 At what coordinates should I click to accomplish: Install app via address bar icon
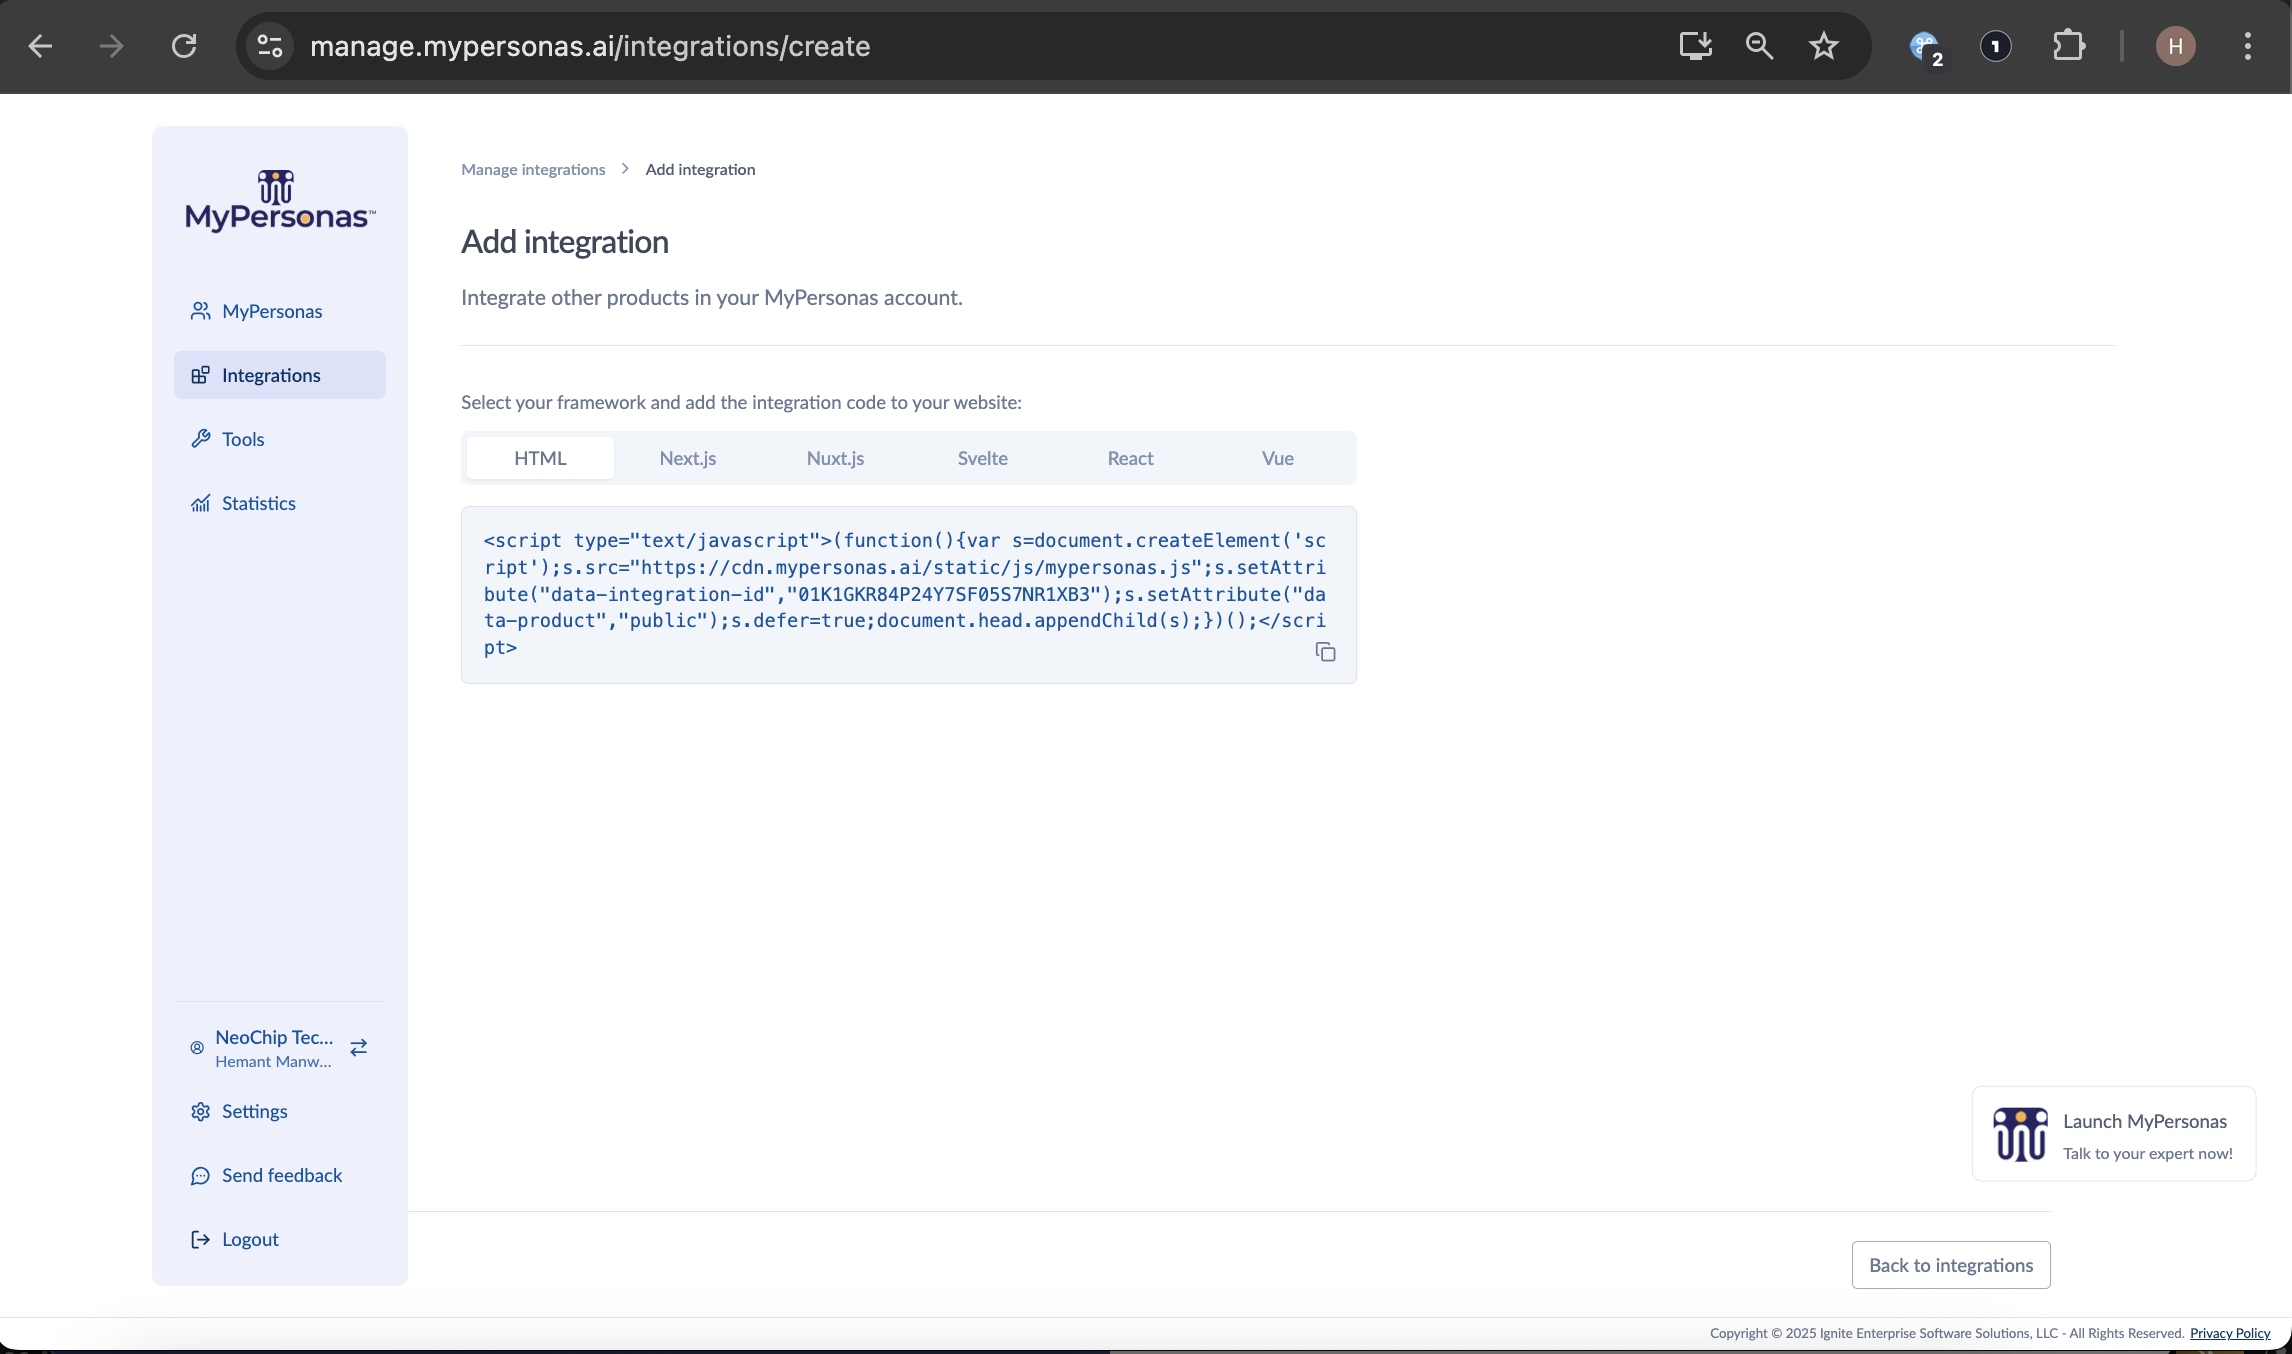click(1696, 46)
